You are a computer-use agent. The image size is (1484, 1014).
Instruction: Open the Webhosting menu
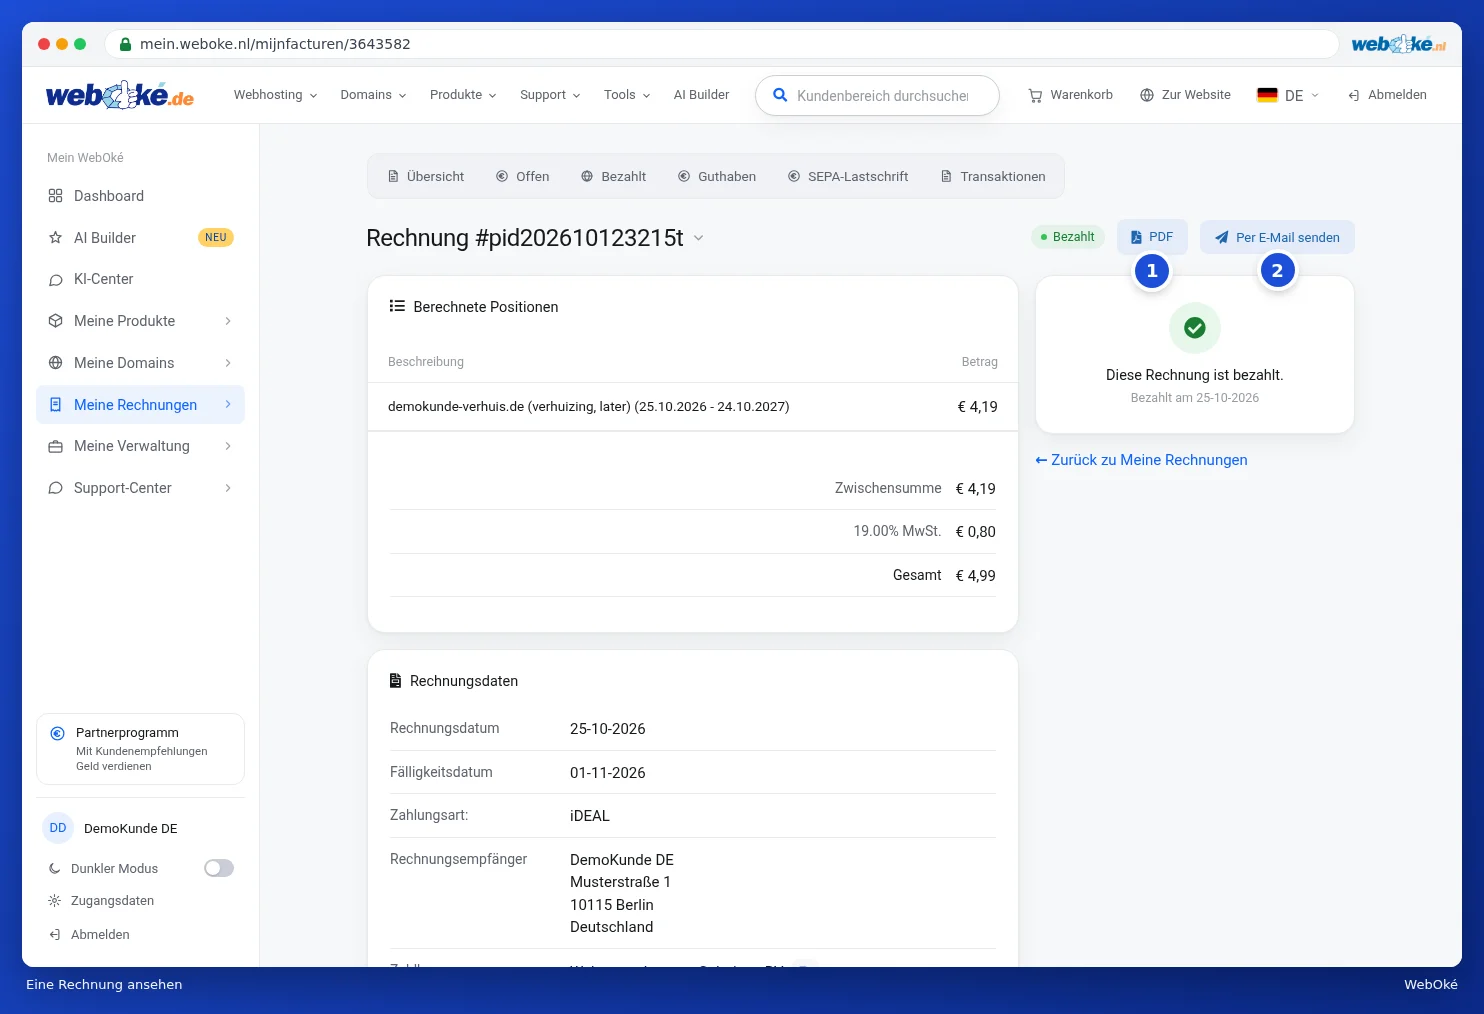click(275, 95)
